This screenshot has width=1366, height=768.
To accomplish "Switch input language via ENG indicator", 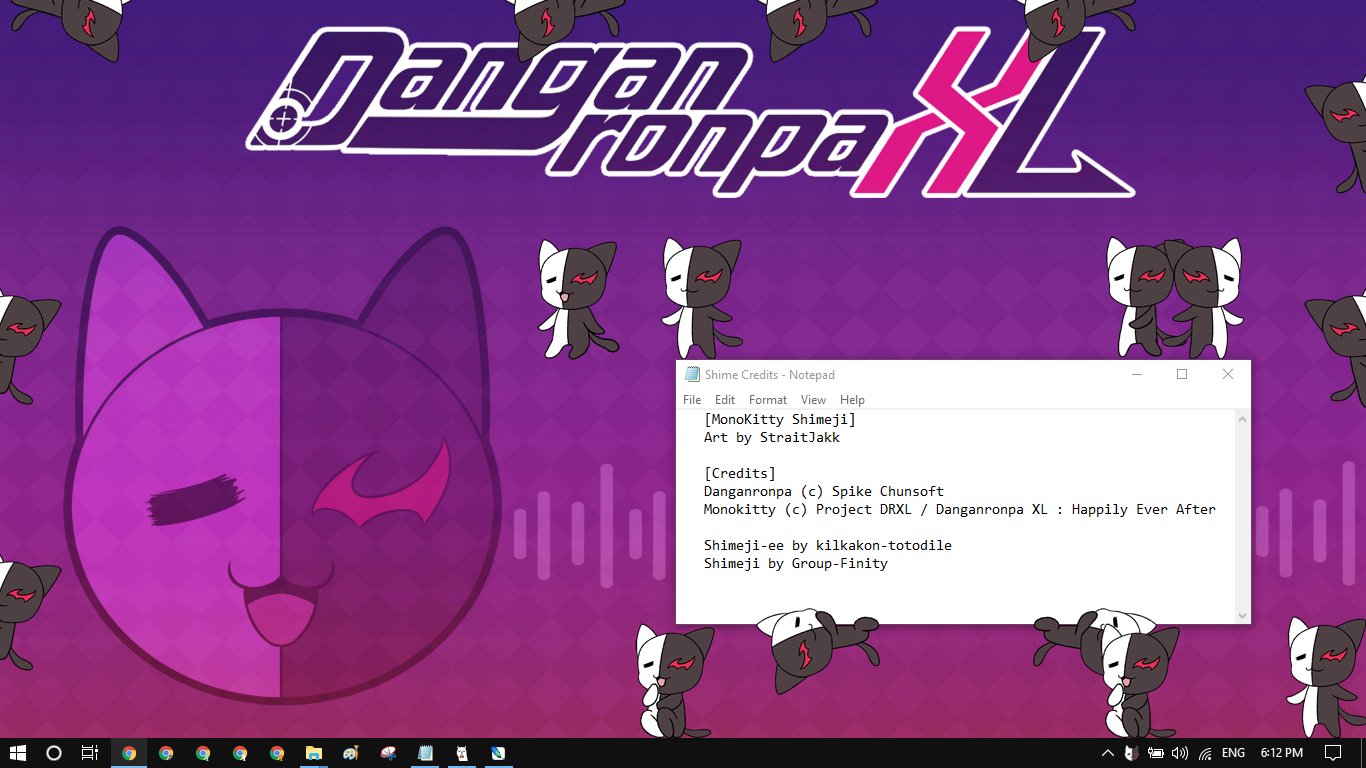I will click(1234, 753).
